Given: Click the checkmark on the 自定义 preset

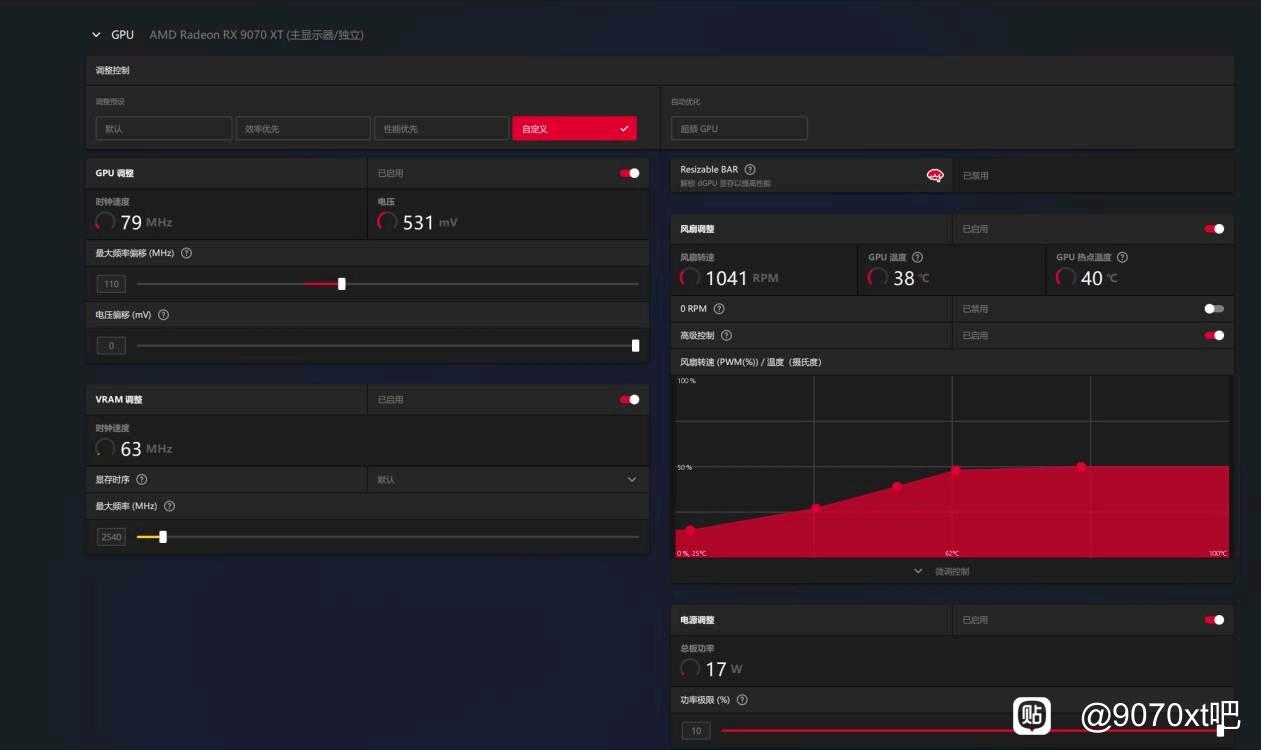Looking at the screenshot, I should click(x=624, y=129).
